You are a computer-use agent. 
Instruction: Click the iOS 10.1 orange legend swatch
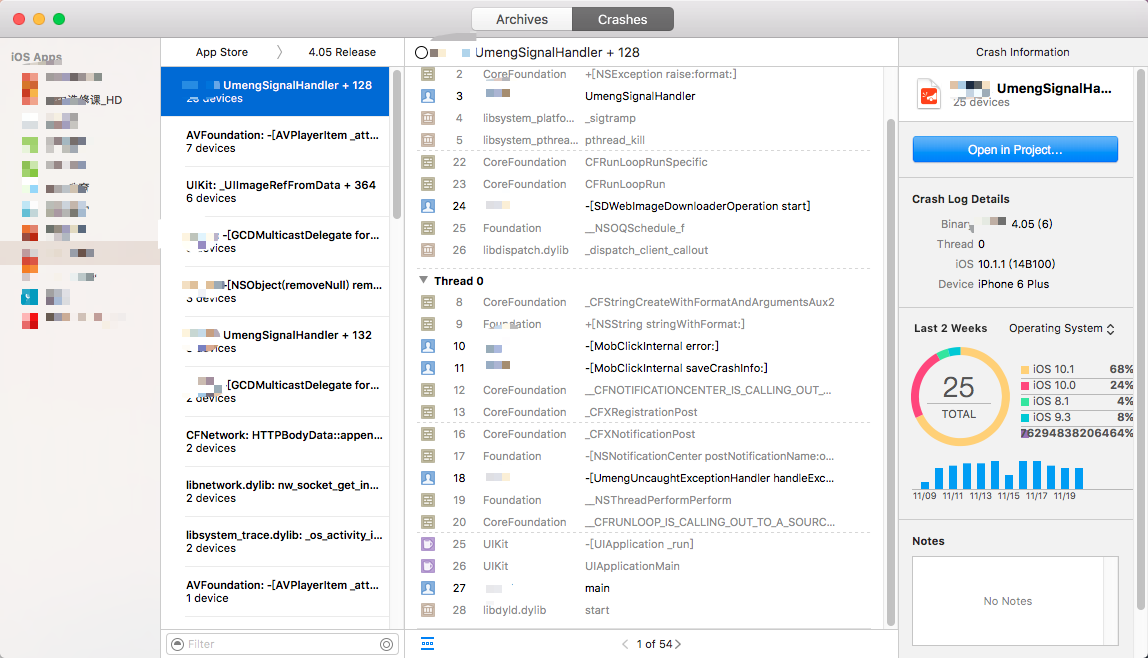[1025, 370]
